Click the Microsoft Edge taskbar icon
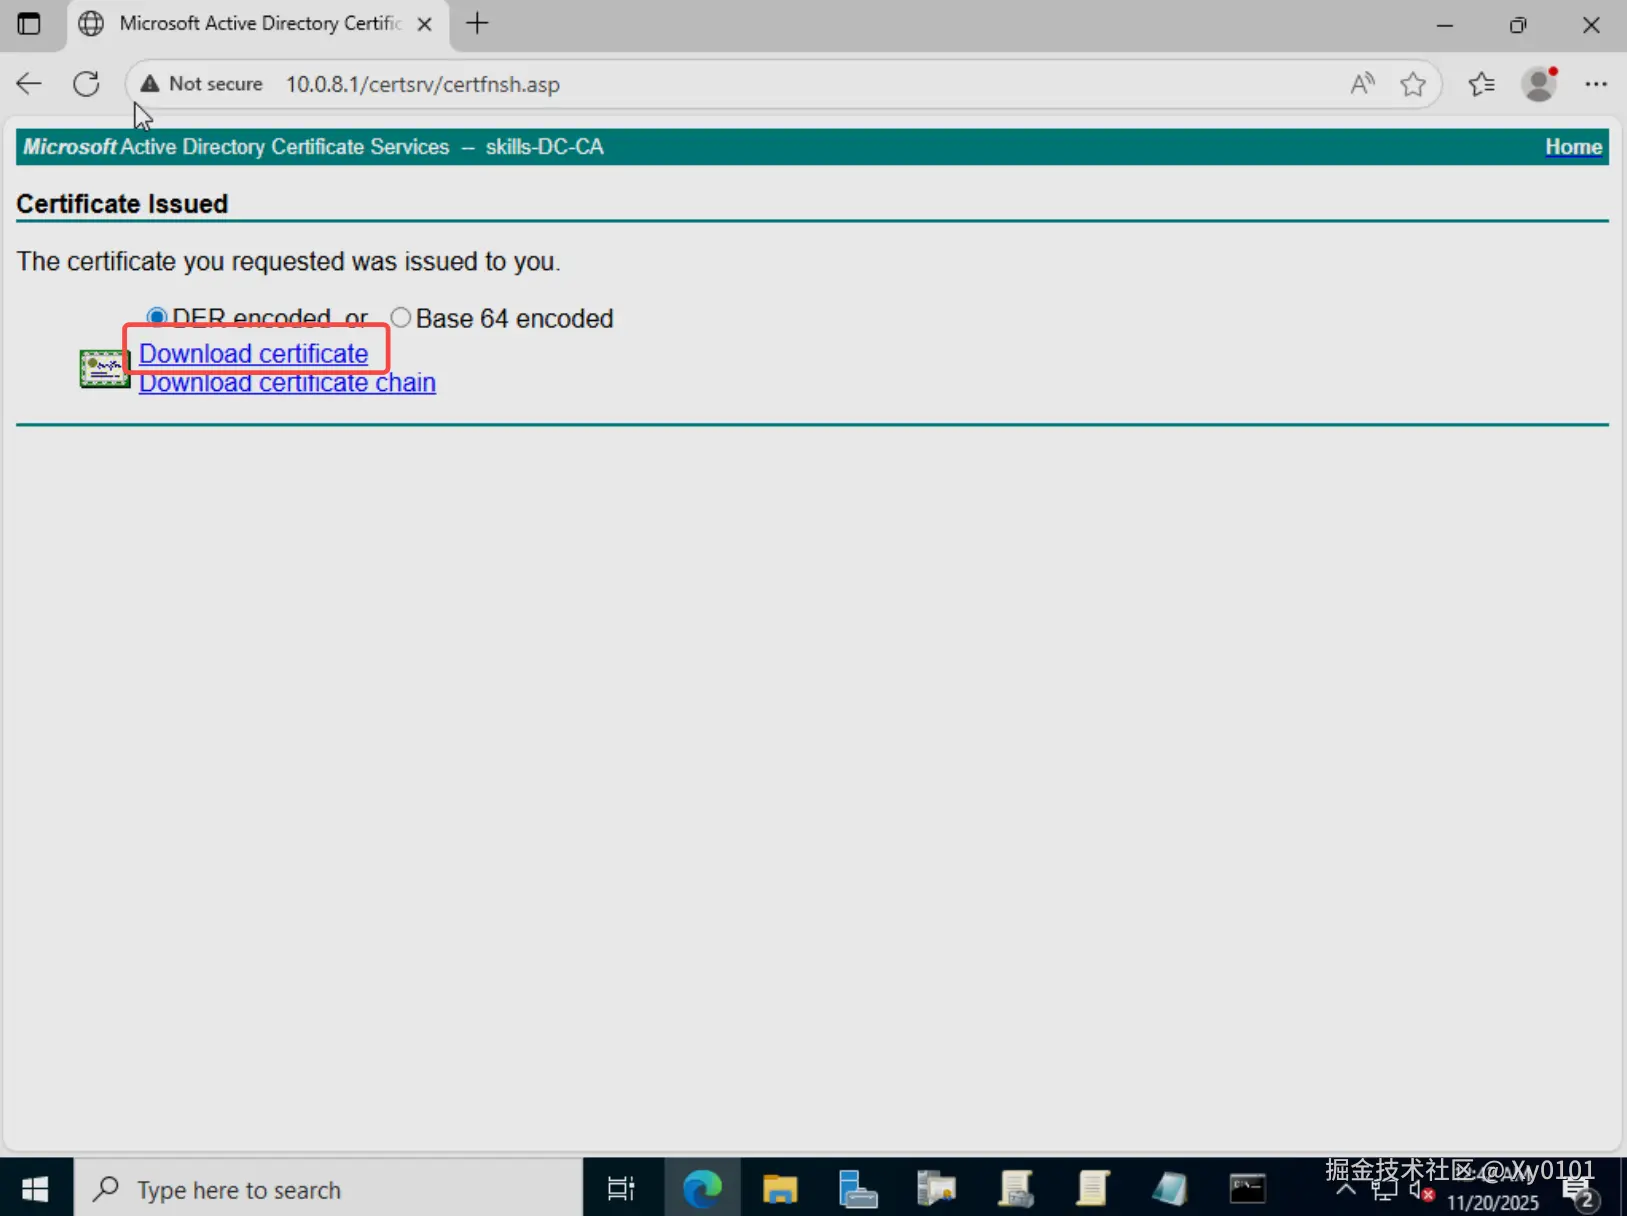This screenshot has height=1216, width=1627. (702, 1188)
